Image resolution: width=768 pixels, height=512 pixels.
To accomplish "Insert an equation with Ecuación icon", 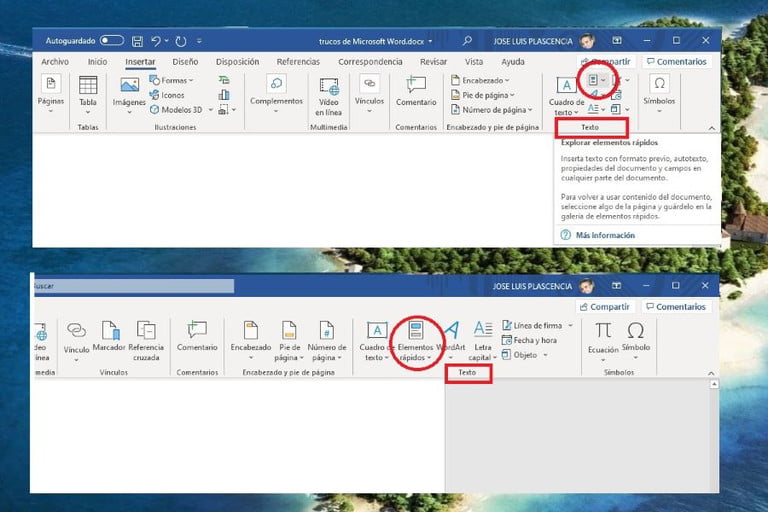I will tap(603, 330).
